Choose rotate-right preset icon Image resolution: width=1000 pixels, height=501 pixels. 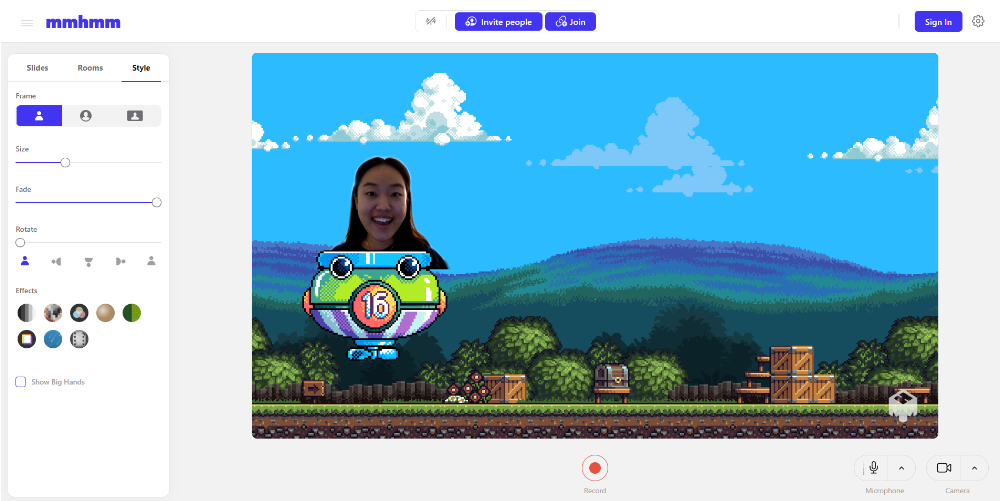[120, 261]
